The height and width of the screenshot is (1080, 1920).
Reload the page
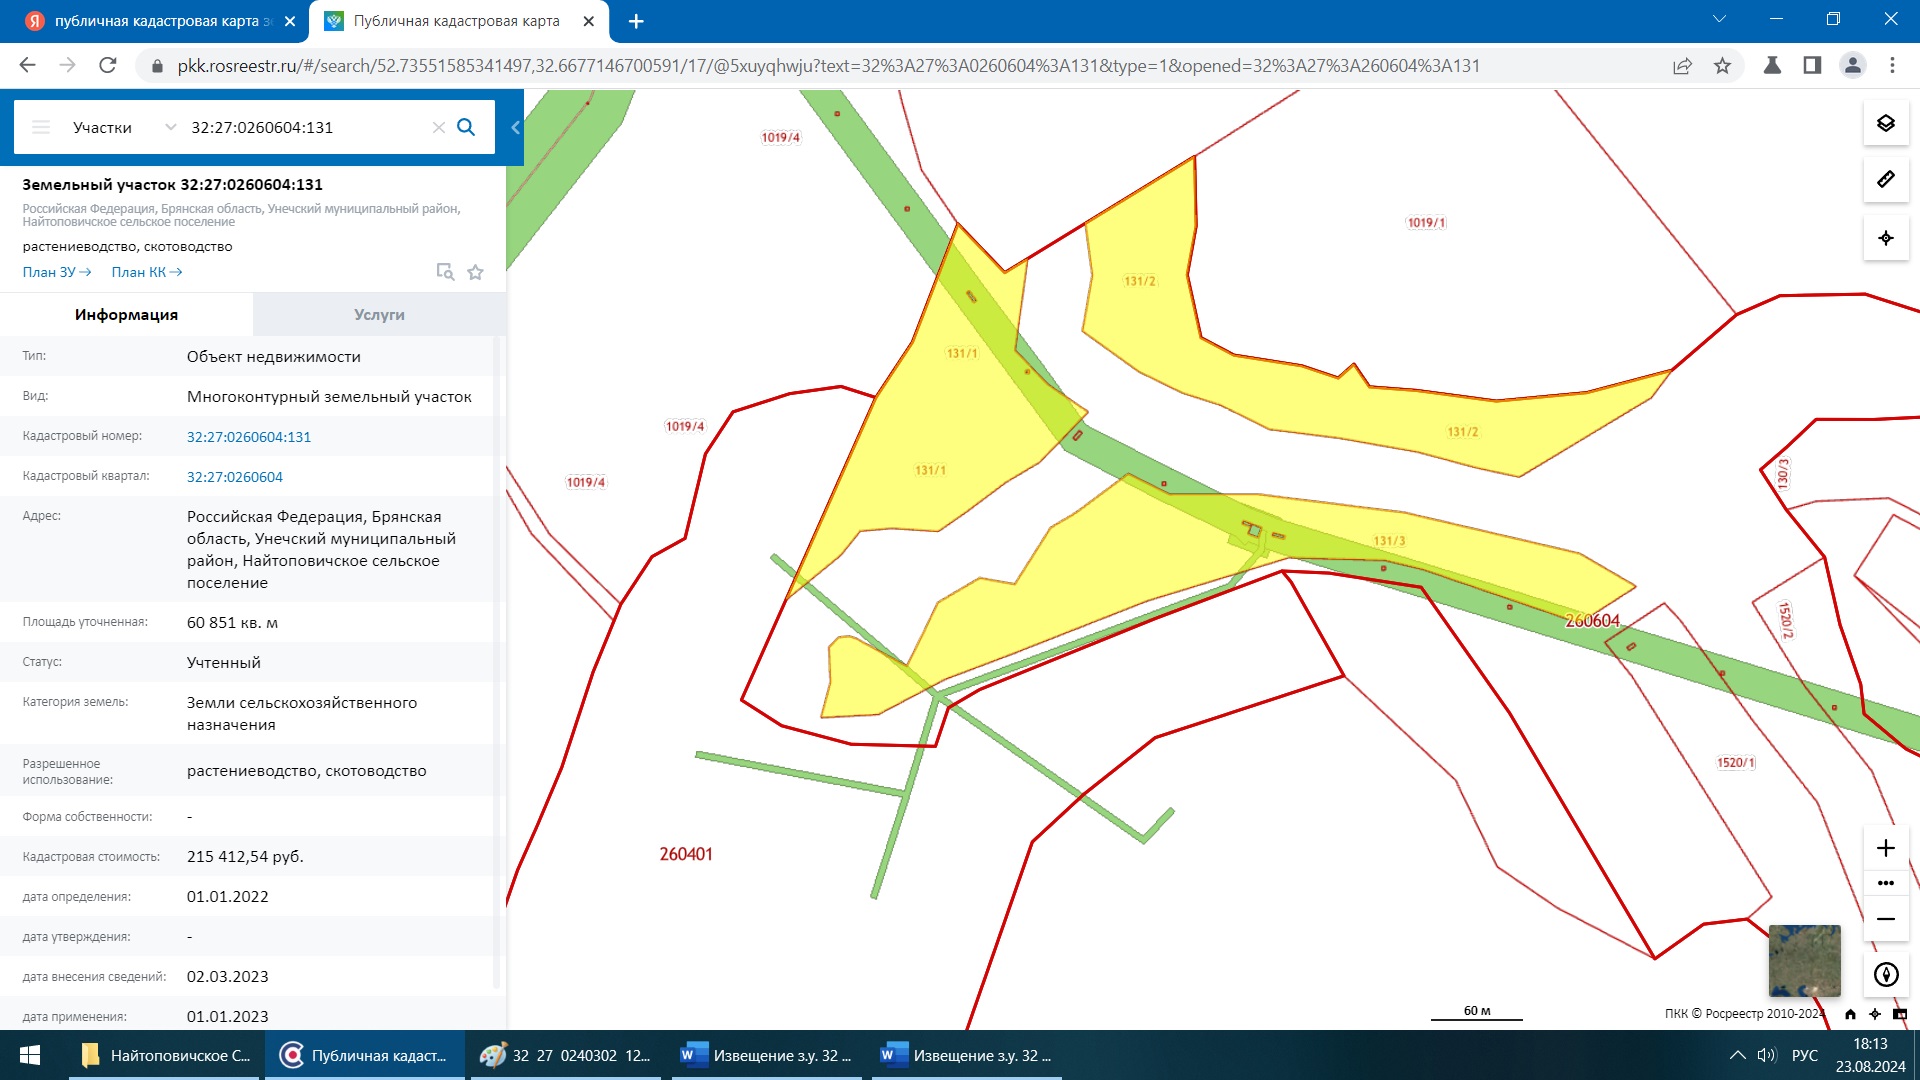tap(108, 65)
